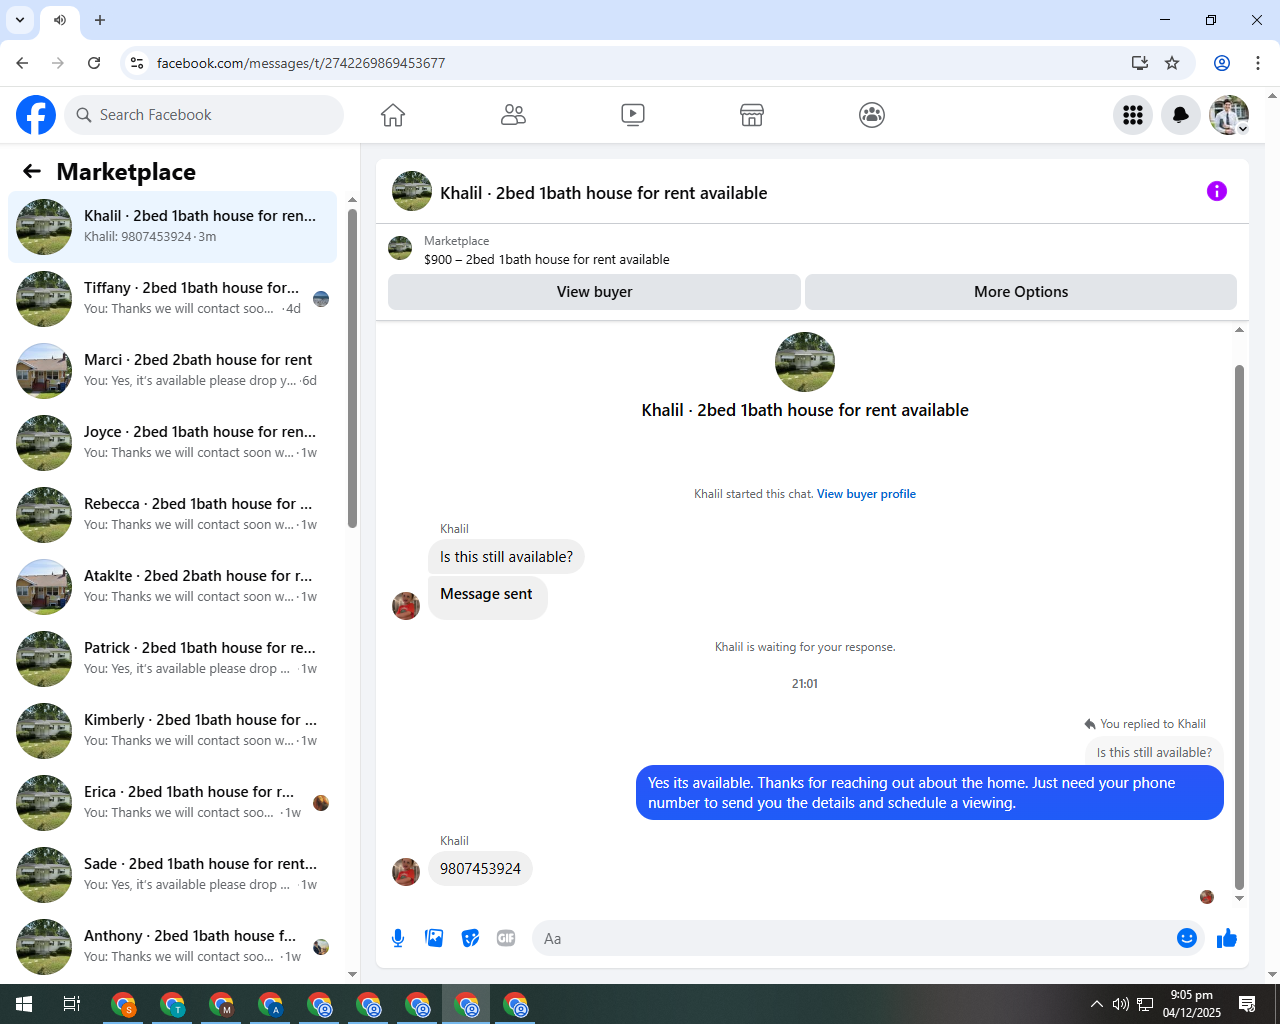Open the chat header Khalil title
Image resolution: width=1280 pixels, height=1024 pixels.
click(604, 193)
